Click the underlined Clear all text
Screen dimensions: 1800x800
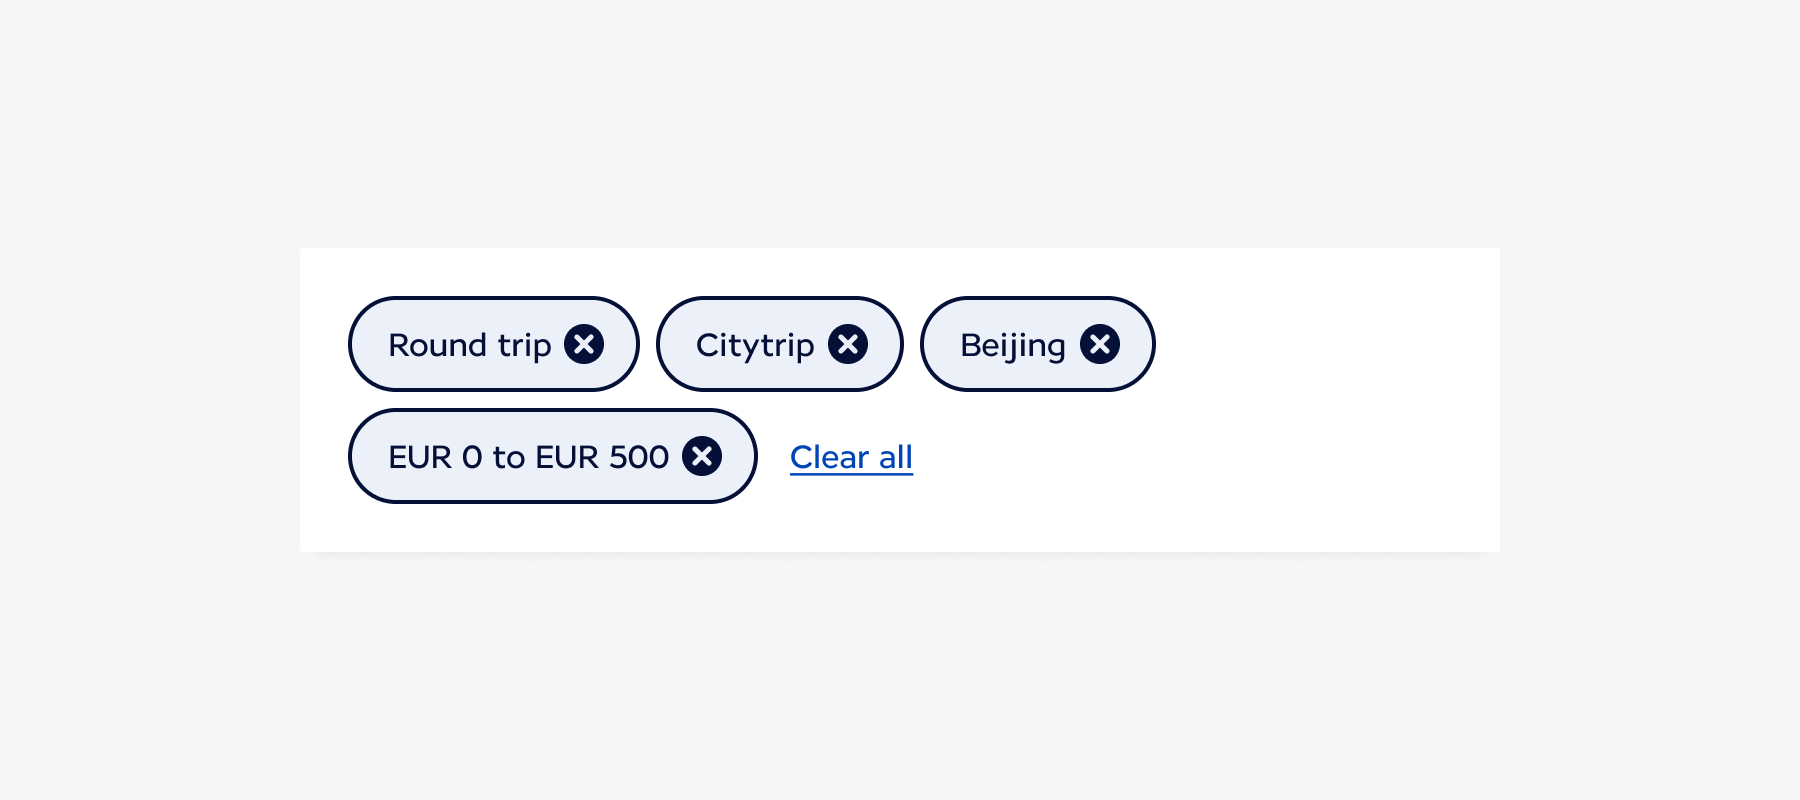click(851, 457)
